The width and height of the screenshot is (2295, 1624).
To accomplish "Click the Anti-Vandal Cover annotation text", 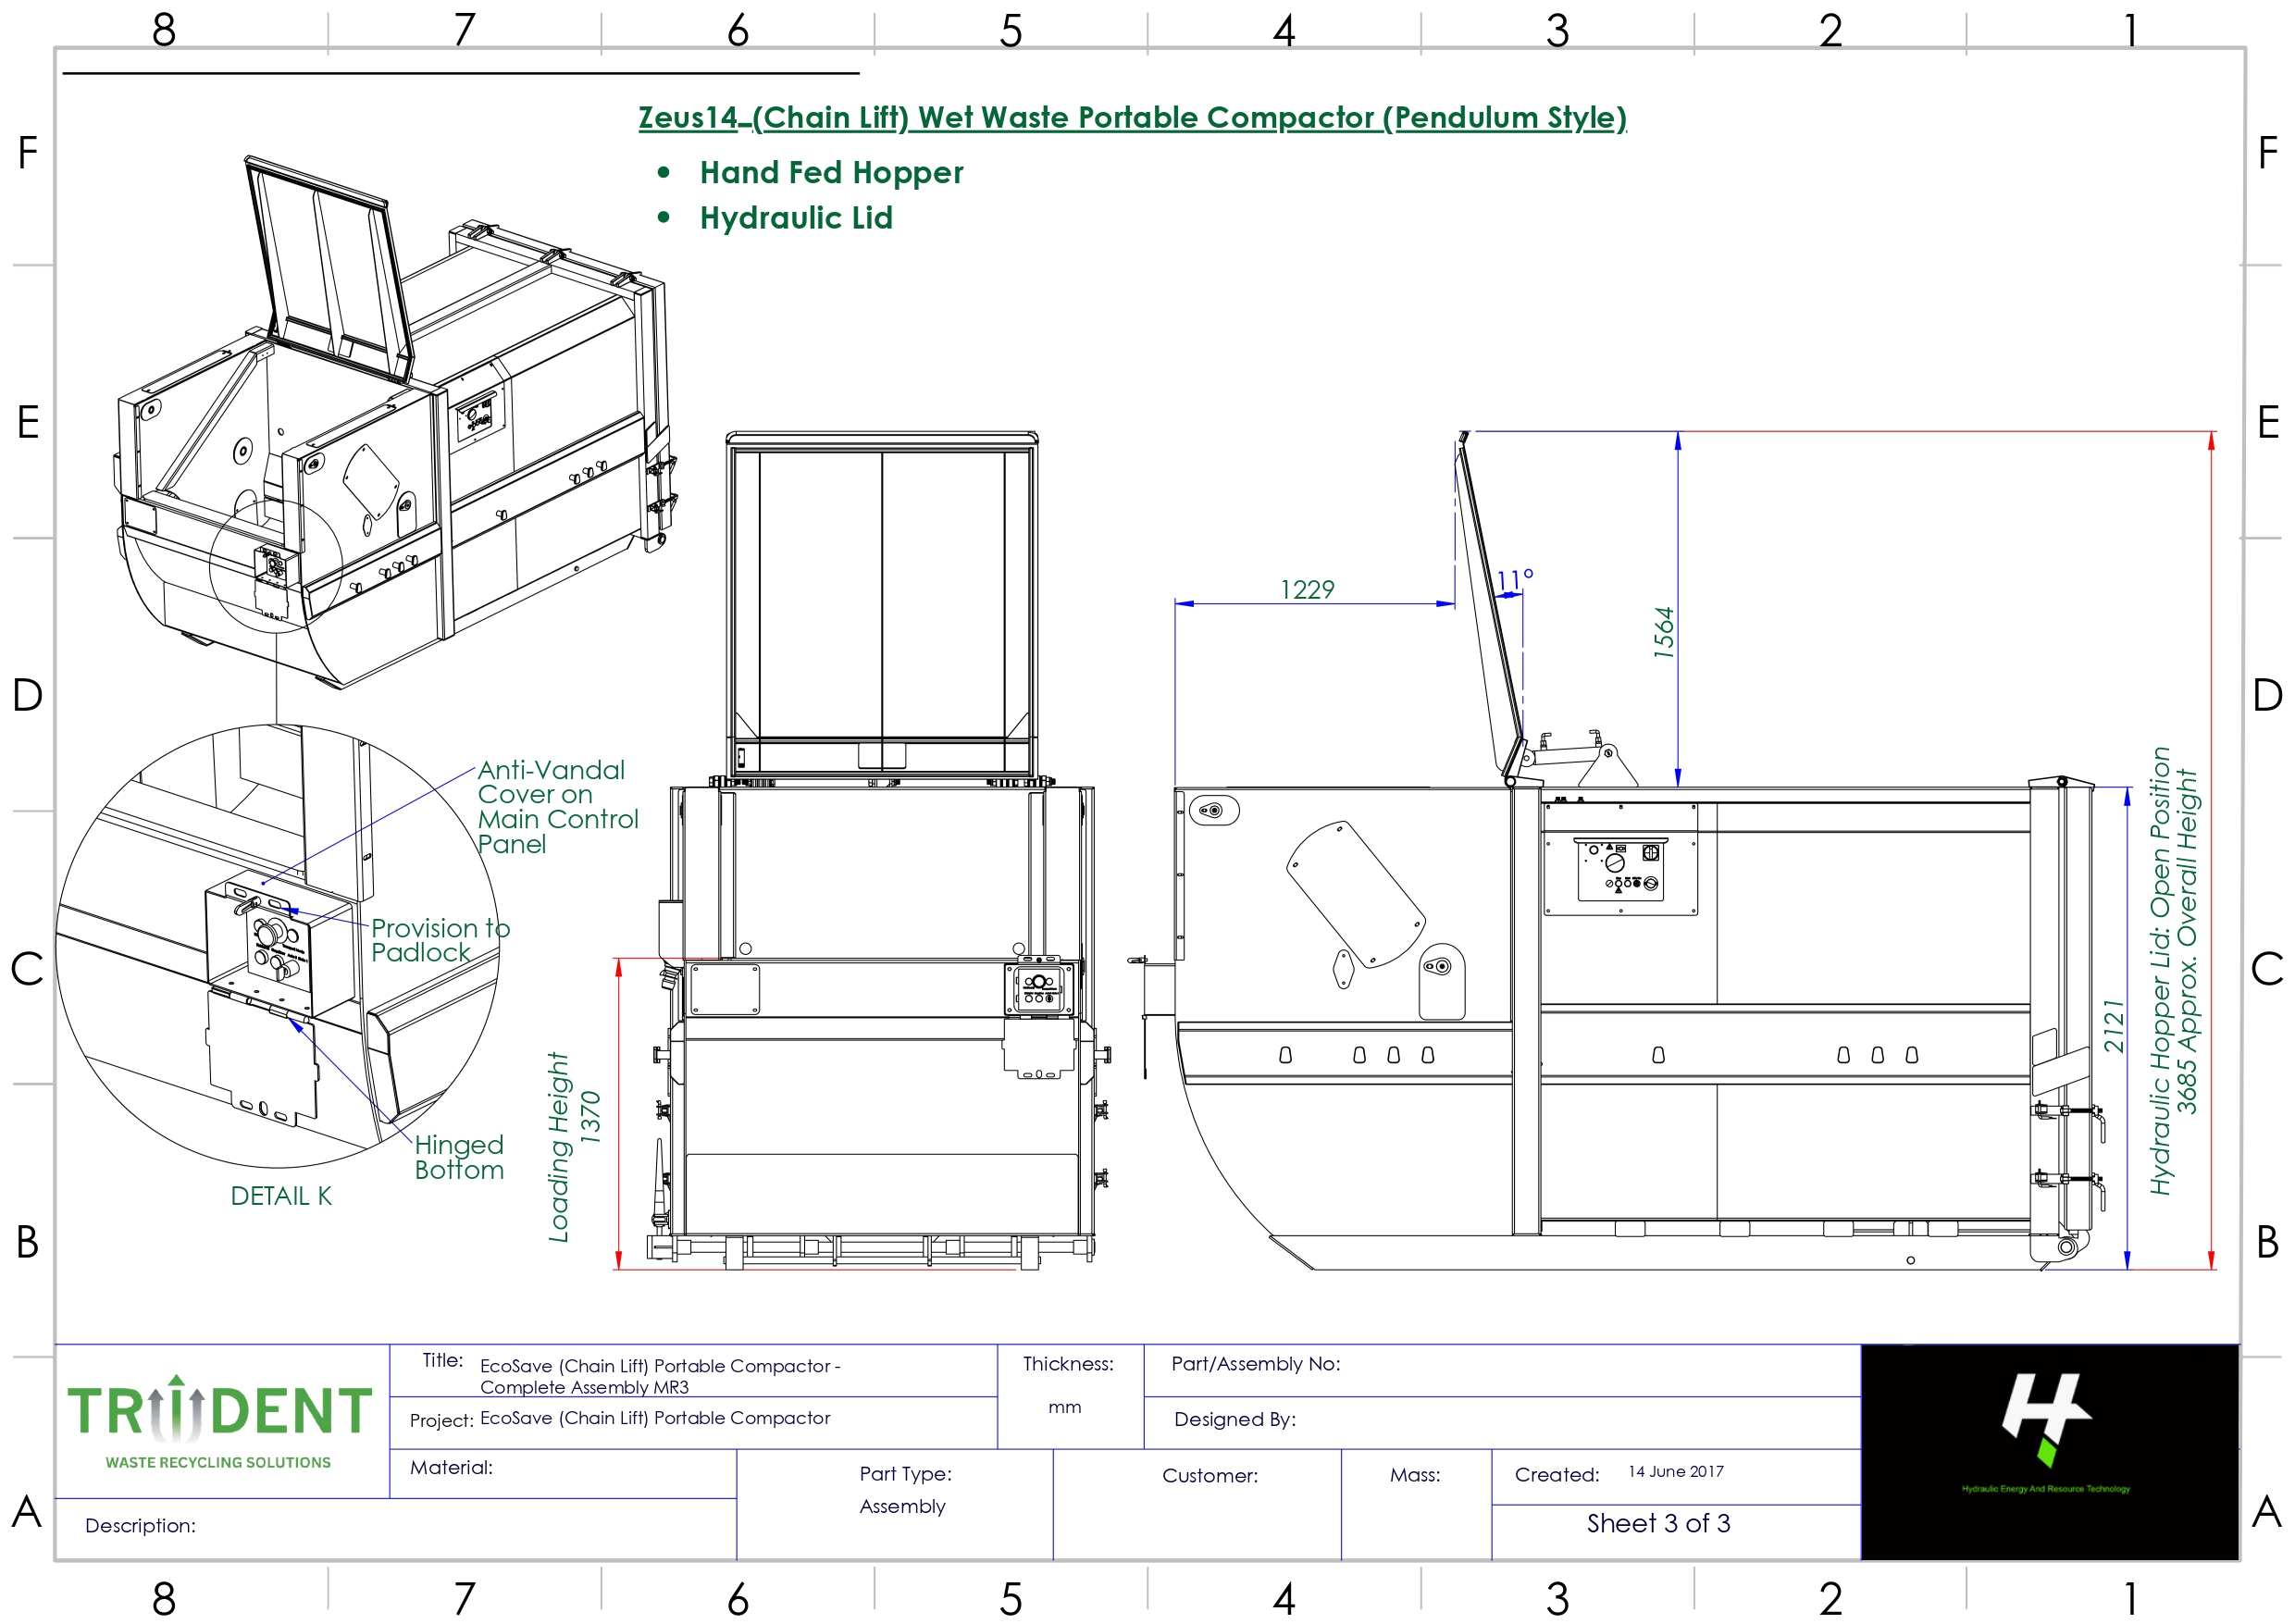I will [x=556, y=806].
